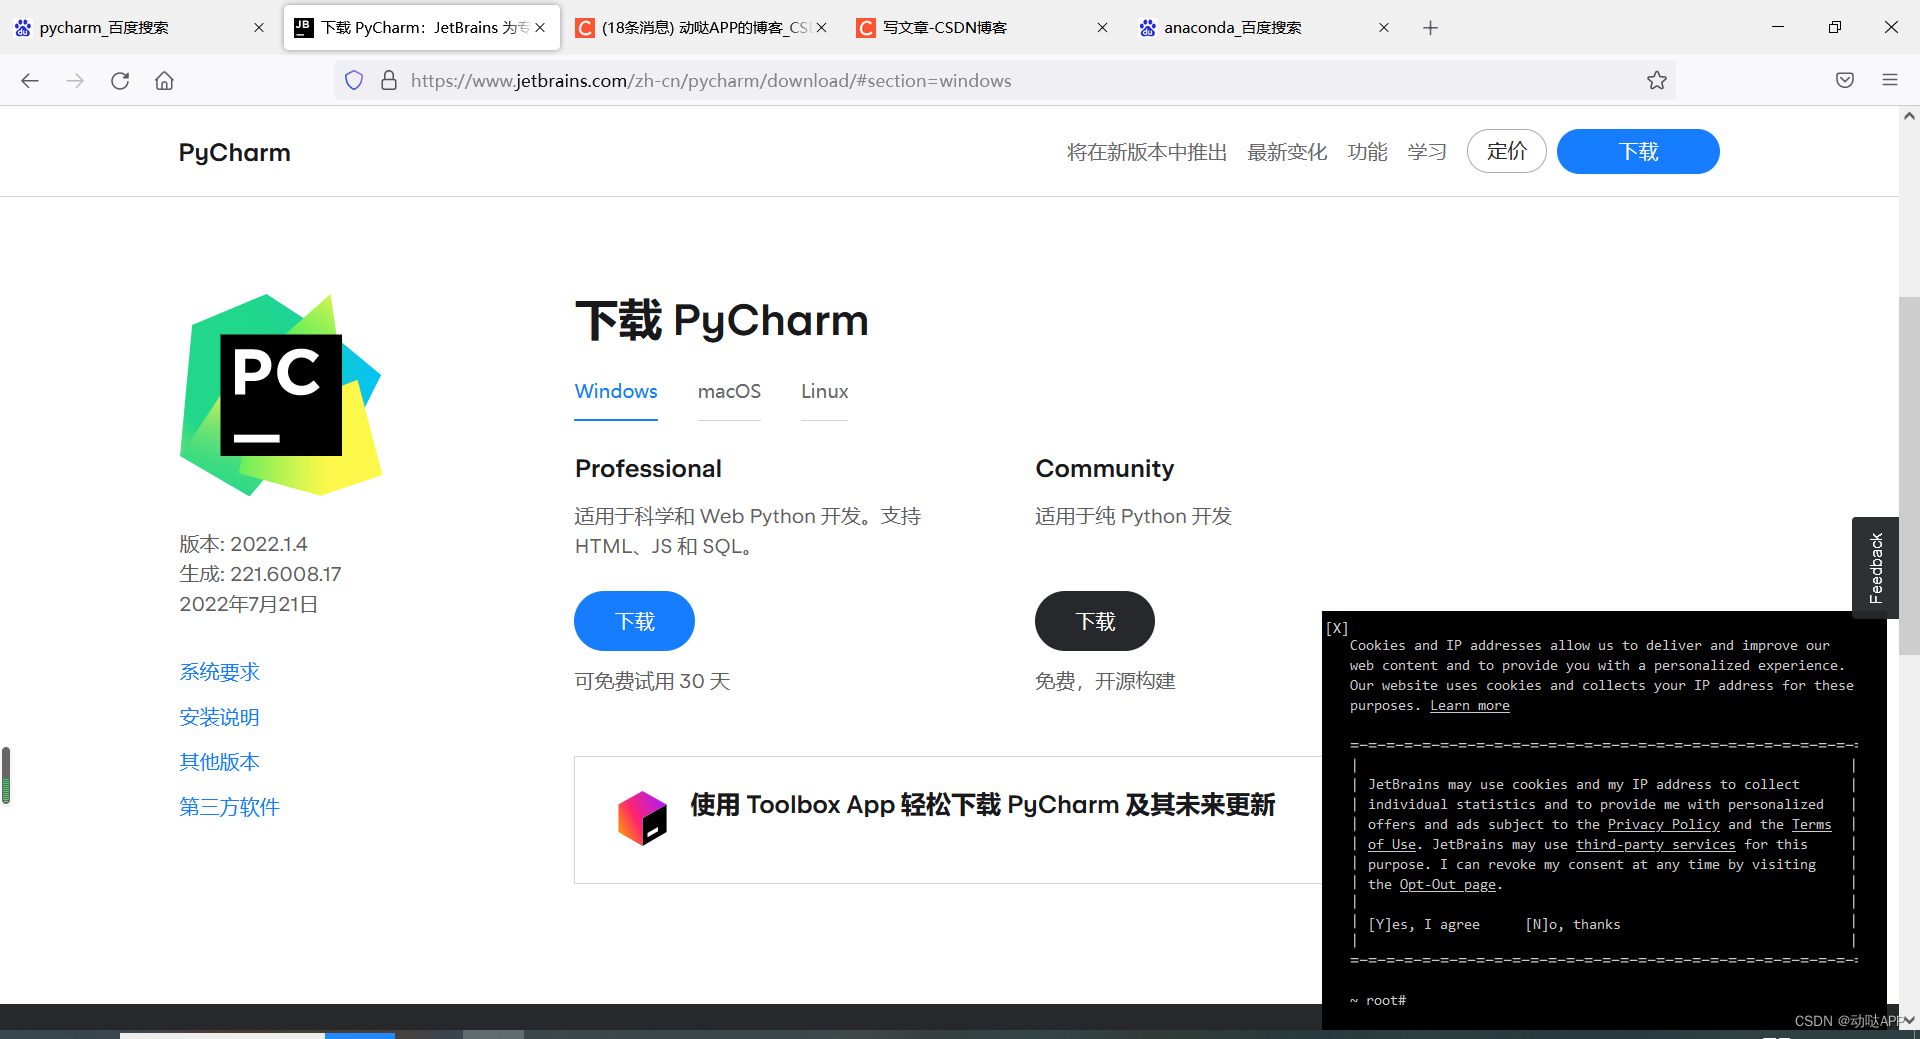Open a new tab with plus button
Image resolution: width=1920 pixels, height=1039 pixels.
point(1430,28)
